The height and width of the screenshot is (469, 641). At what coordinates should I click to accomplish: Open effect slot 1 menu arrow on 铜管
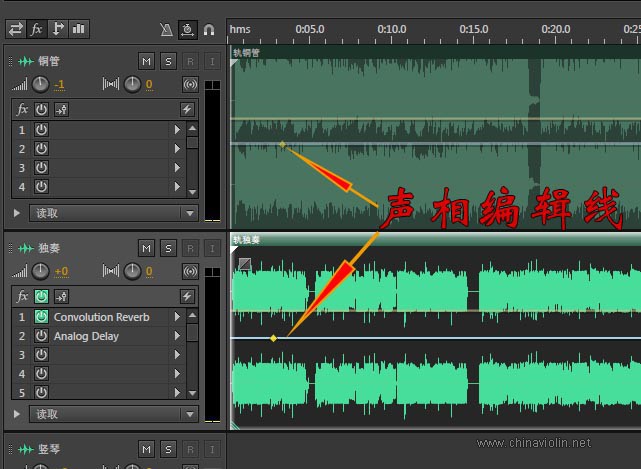click(x=178, y=129)
